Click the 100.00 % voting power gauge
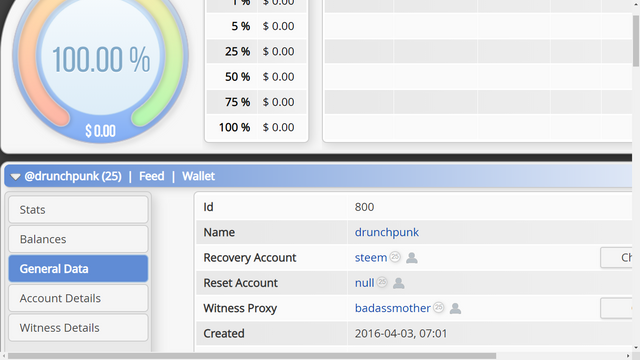 [100, 60]
